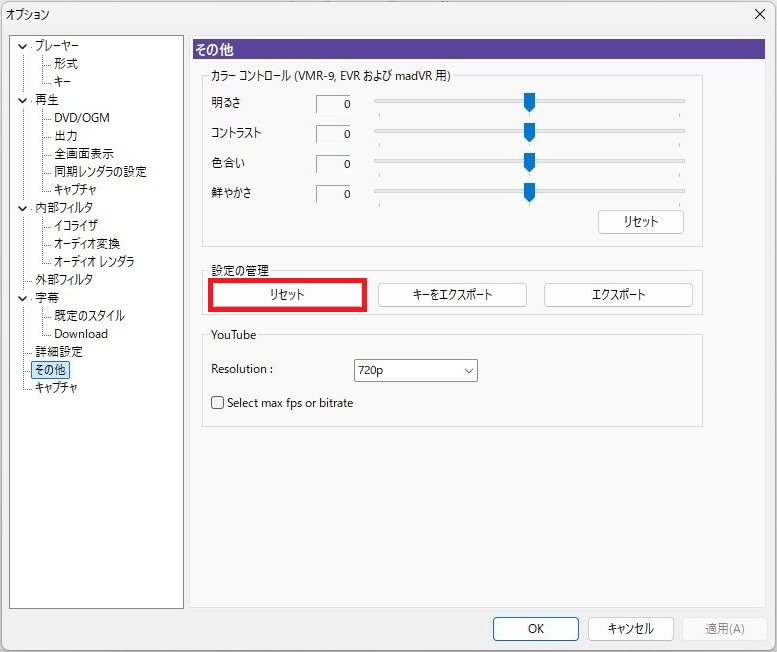Collapse the 字幕 tree node
The image size is (777, 652).
pyautogui.click(x=22, y=298)
